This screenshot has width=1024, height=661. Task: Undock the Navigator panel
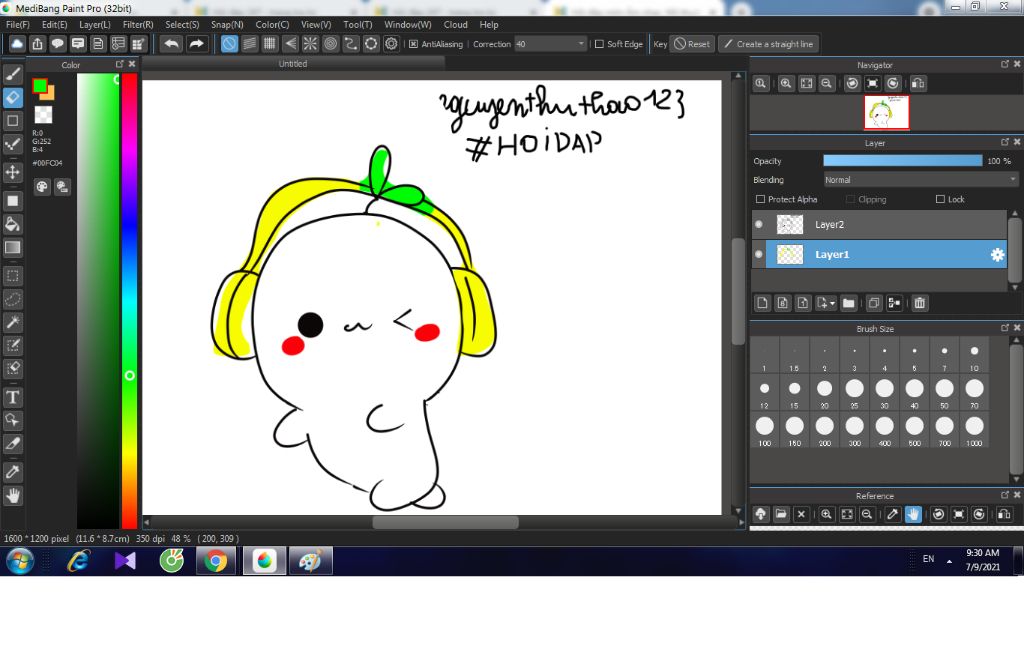(1005, 64)
